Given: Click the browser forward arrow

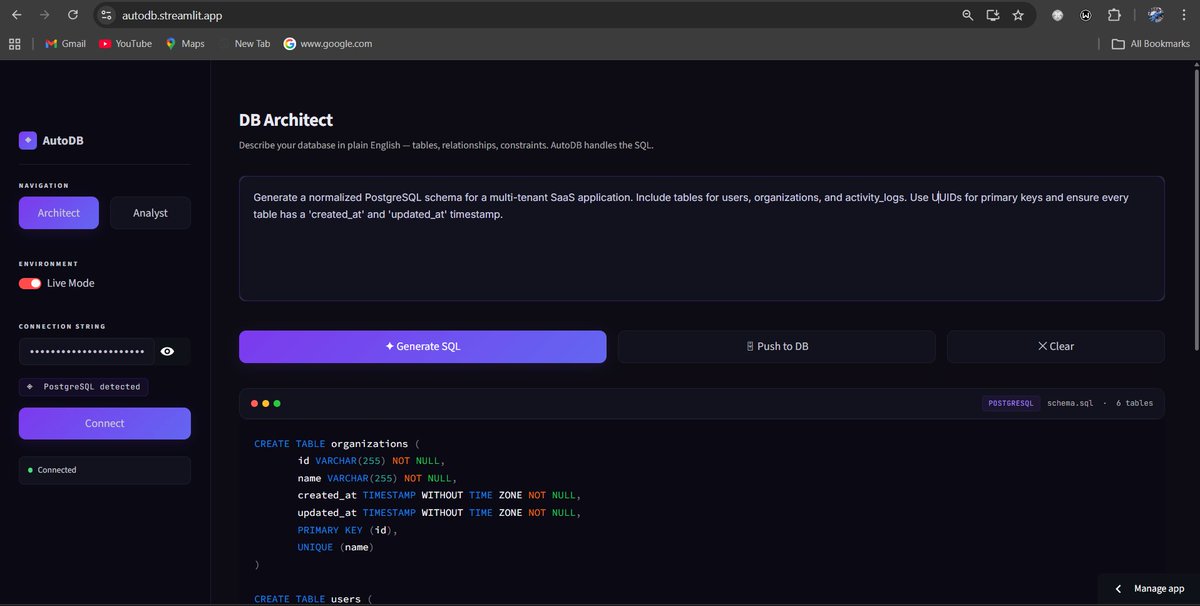Looking at the screenshot, I should click(44, 15).
